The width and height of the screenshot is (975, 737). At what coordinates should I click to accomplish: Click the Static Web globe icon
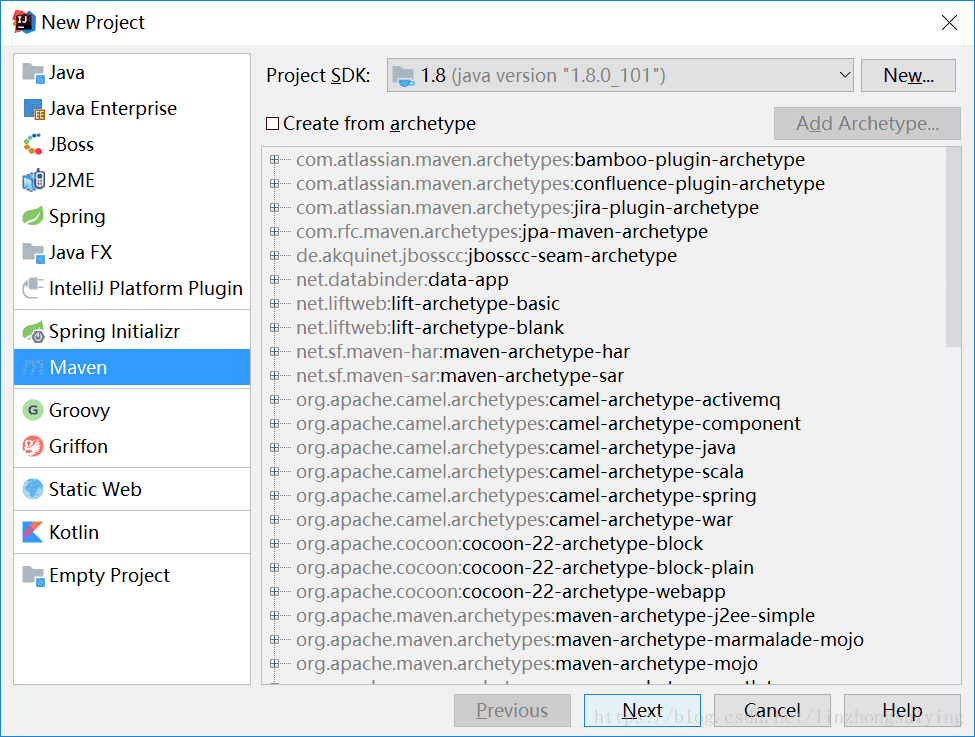pyautogui.click(x=34, y=489)
